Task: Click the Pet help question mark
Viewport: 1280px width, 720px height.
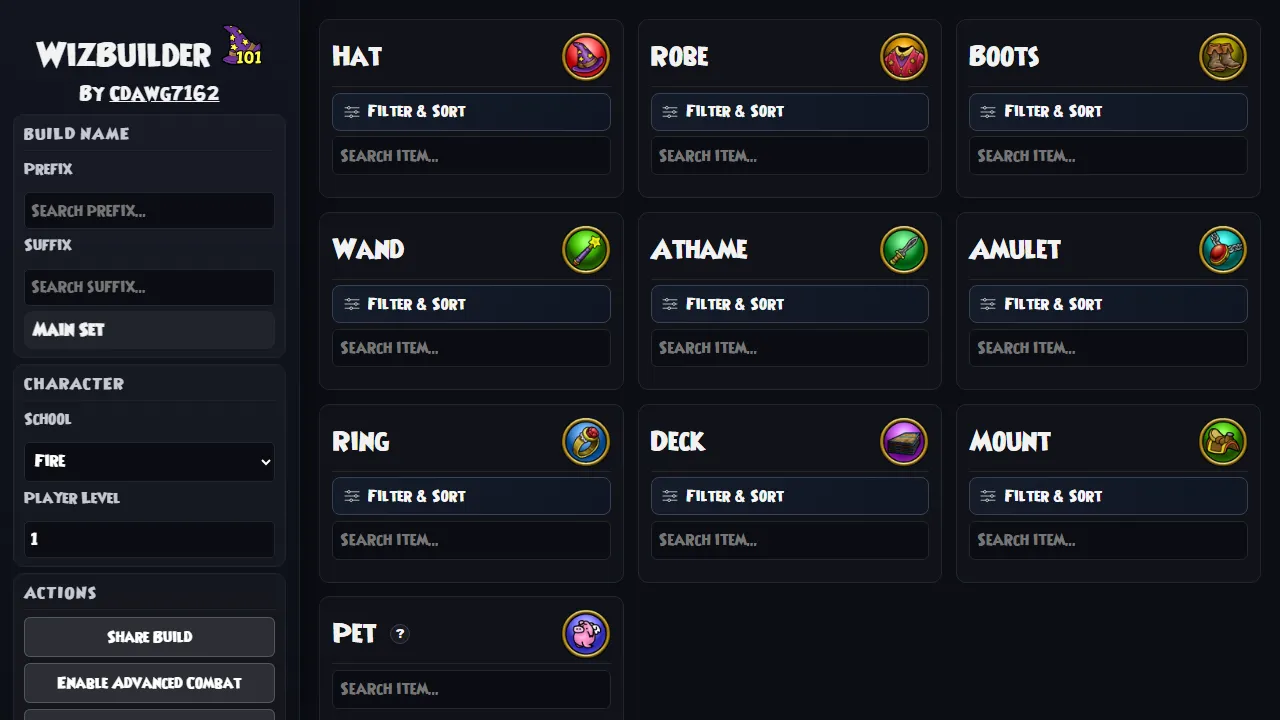Action: (400, 634)
